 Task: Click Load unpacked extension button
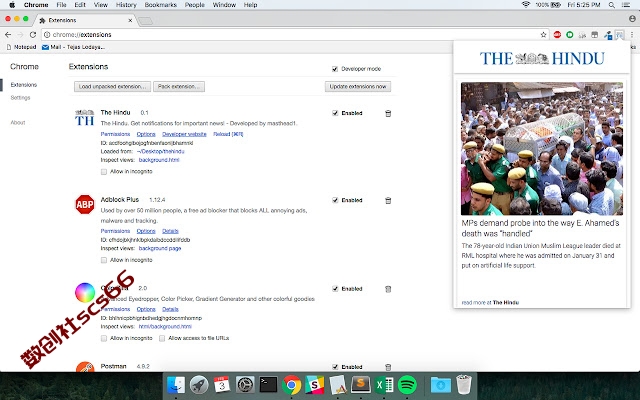click(x=112, y=87)
